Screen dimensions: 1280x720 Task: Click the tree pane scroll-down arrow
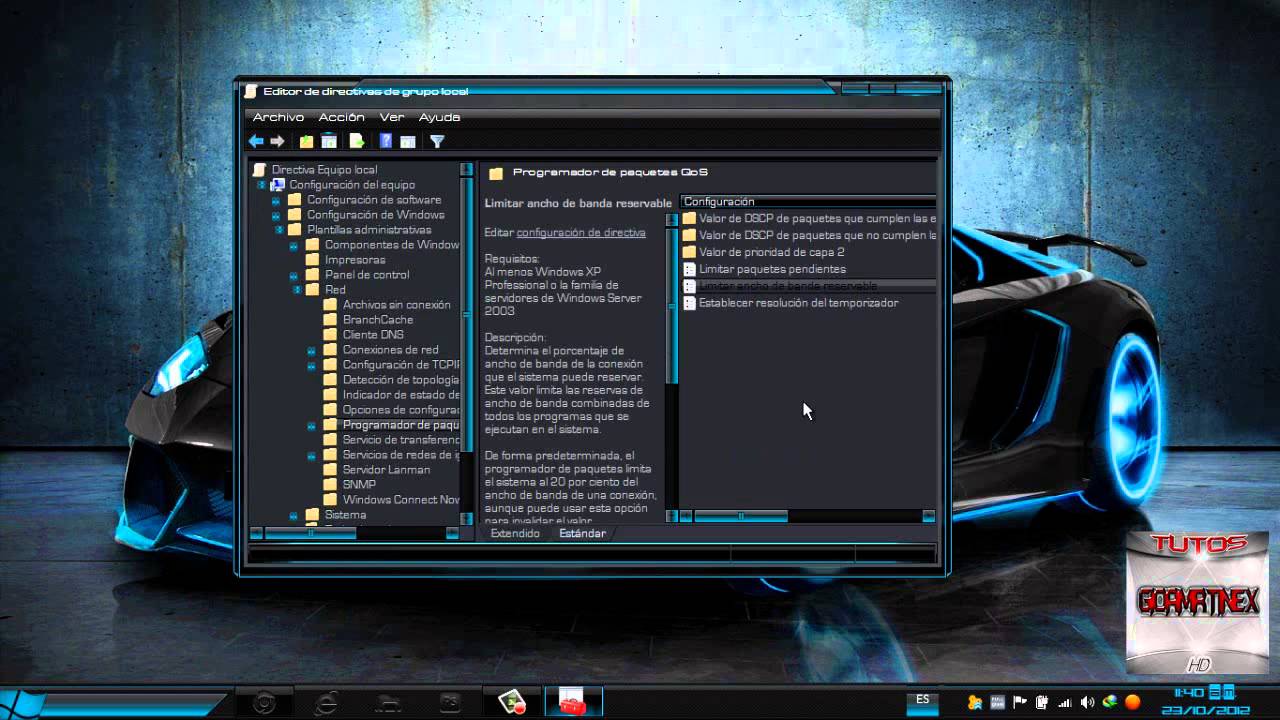click(466, 518)
